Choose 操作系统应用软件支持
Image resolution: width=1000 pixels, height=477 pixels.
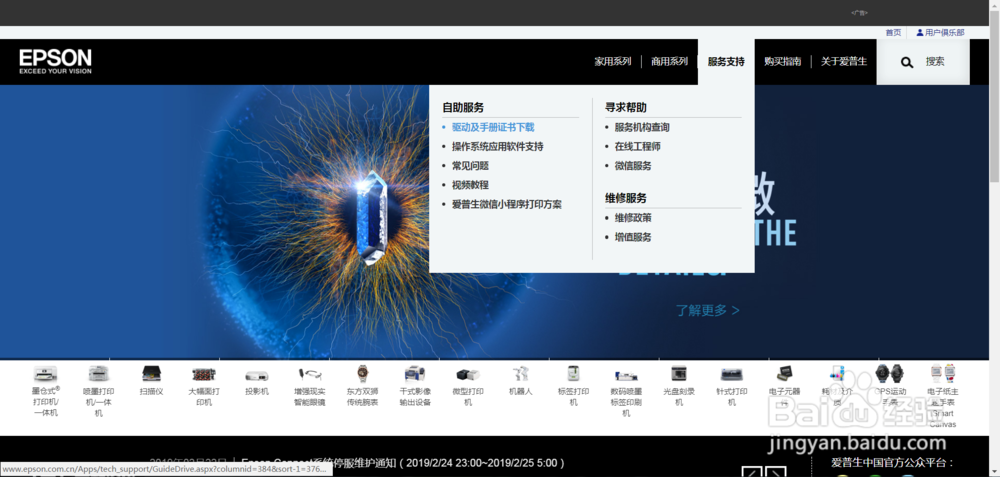(x=497, y=147)
